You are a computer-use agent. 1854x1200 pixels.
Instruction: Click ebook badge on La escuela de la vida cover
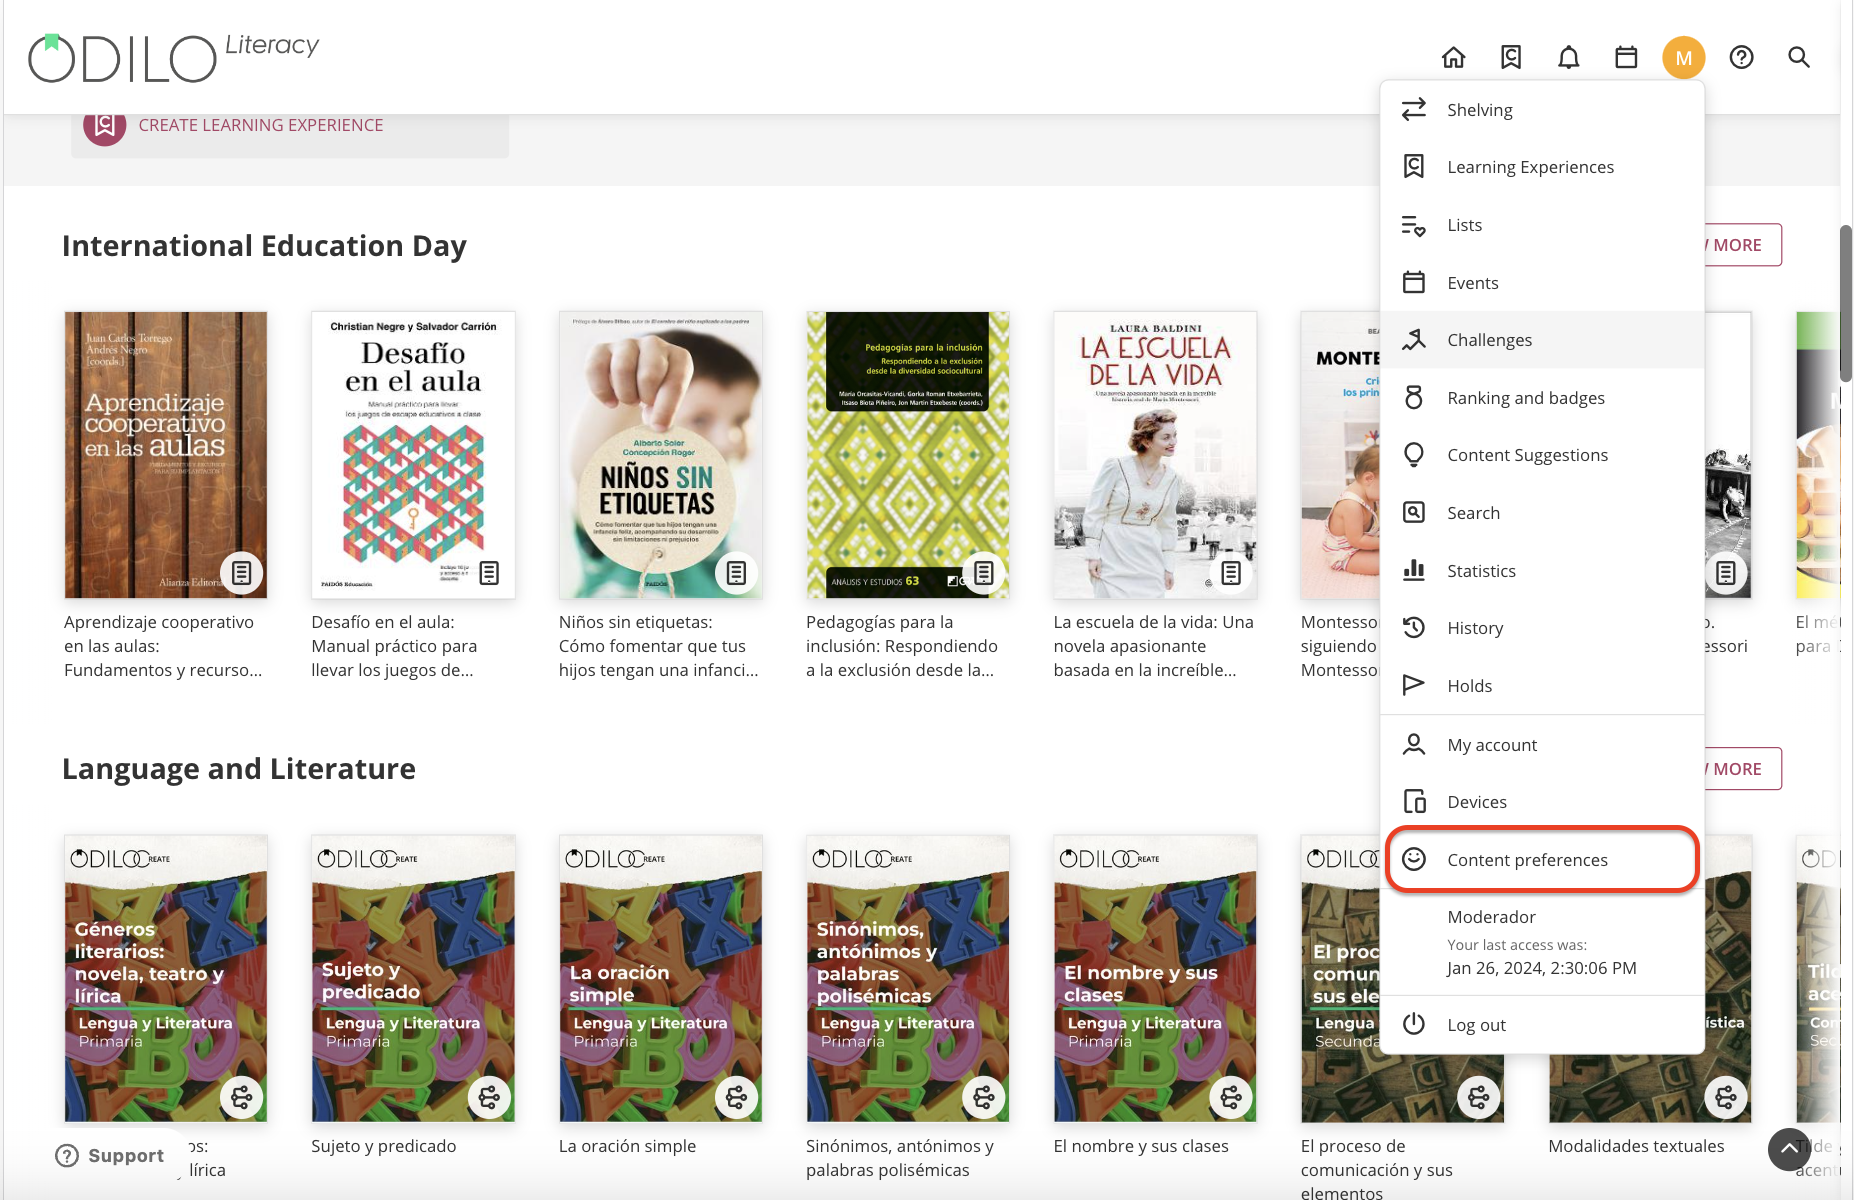(1231, 573)
